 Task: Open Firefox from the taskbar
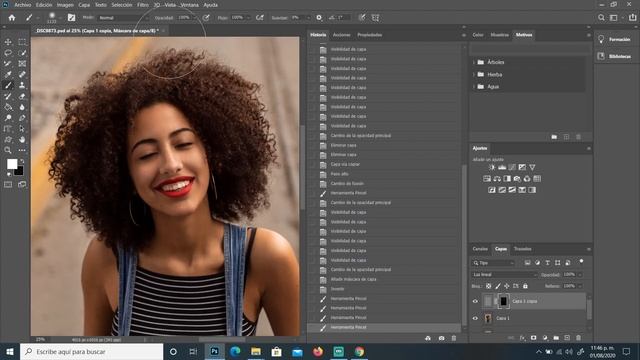(318, 351)
